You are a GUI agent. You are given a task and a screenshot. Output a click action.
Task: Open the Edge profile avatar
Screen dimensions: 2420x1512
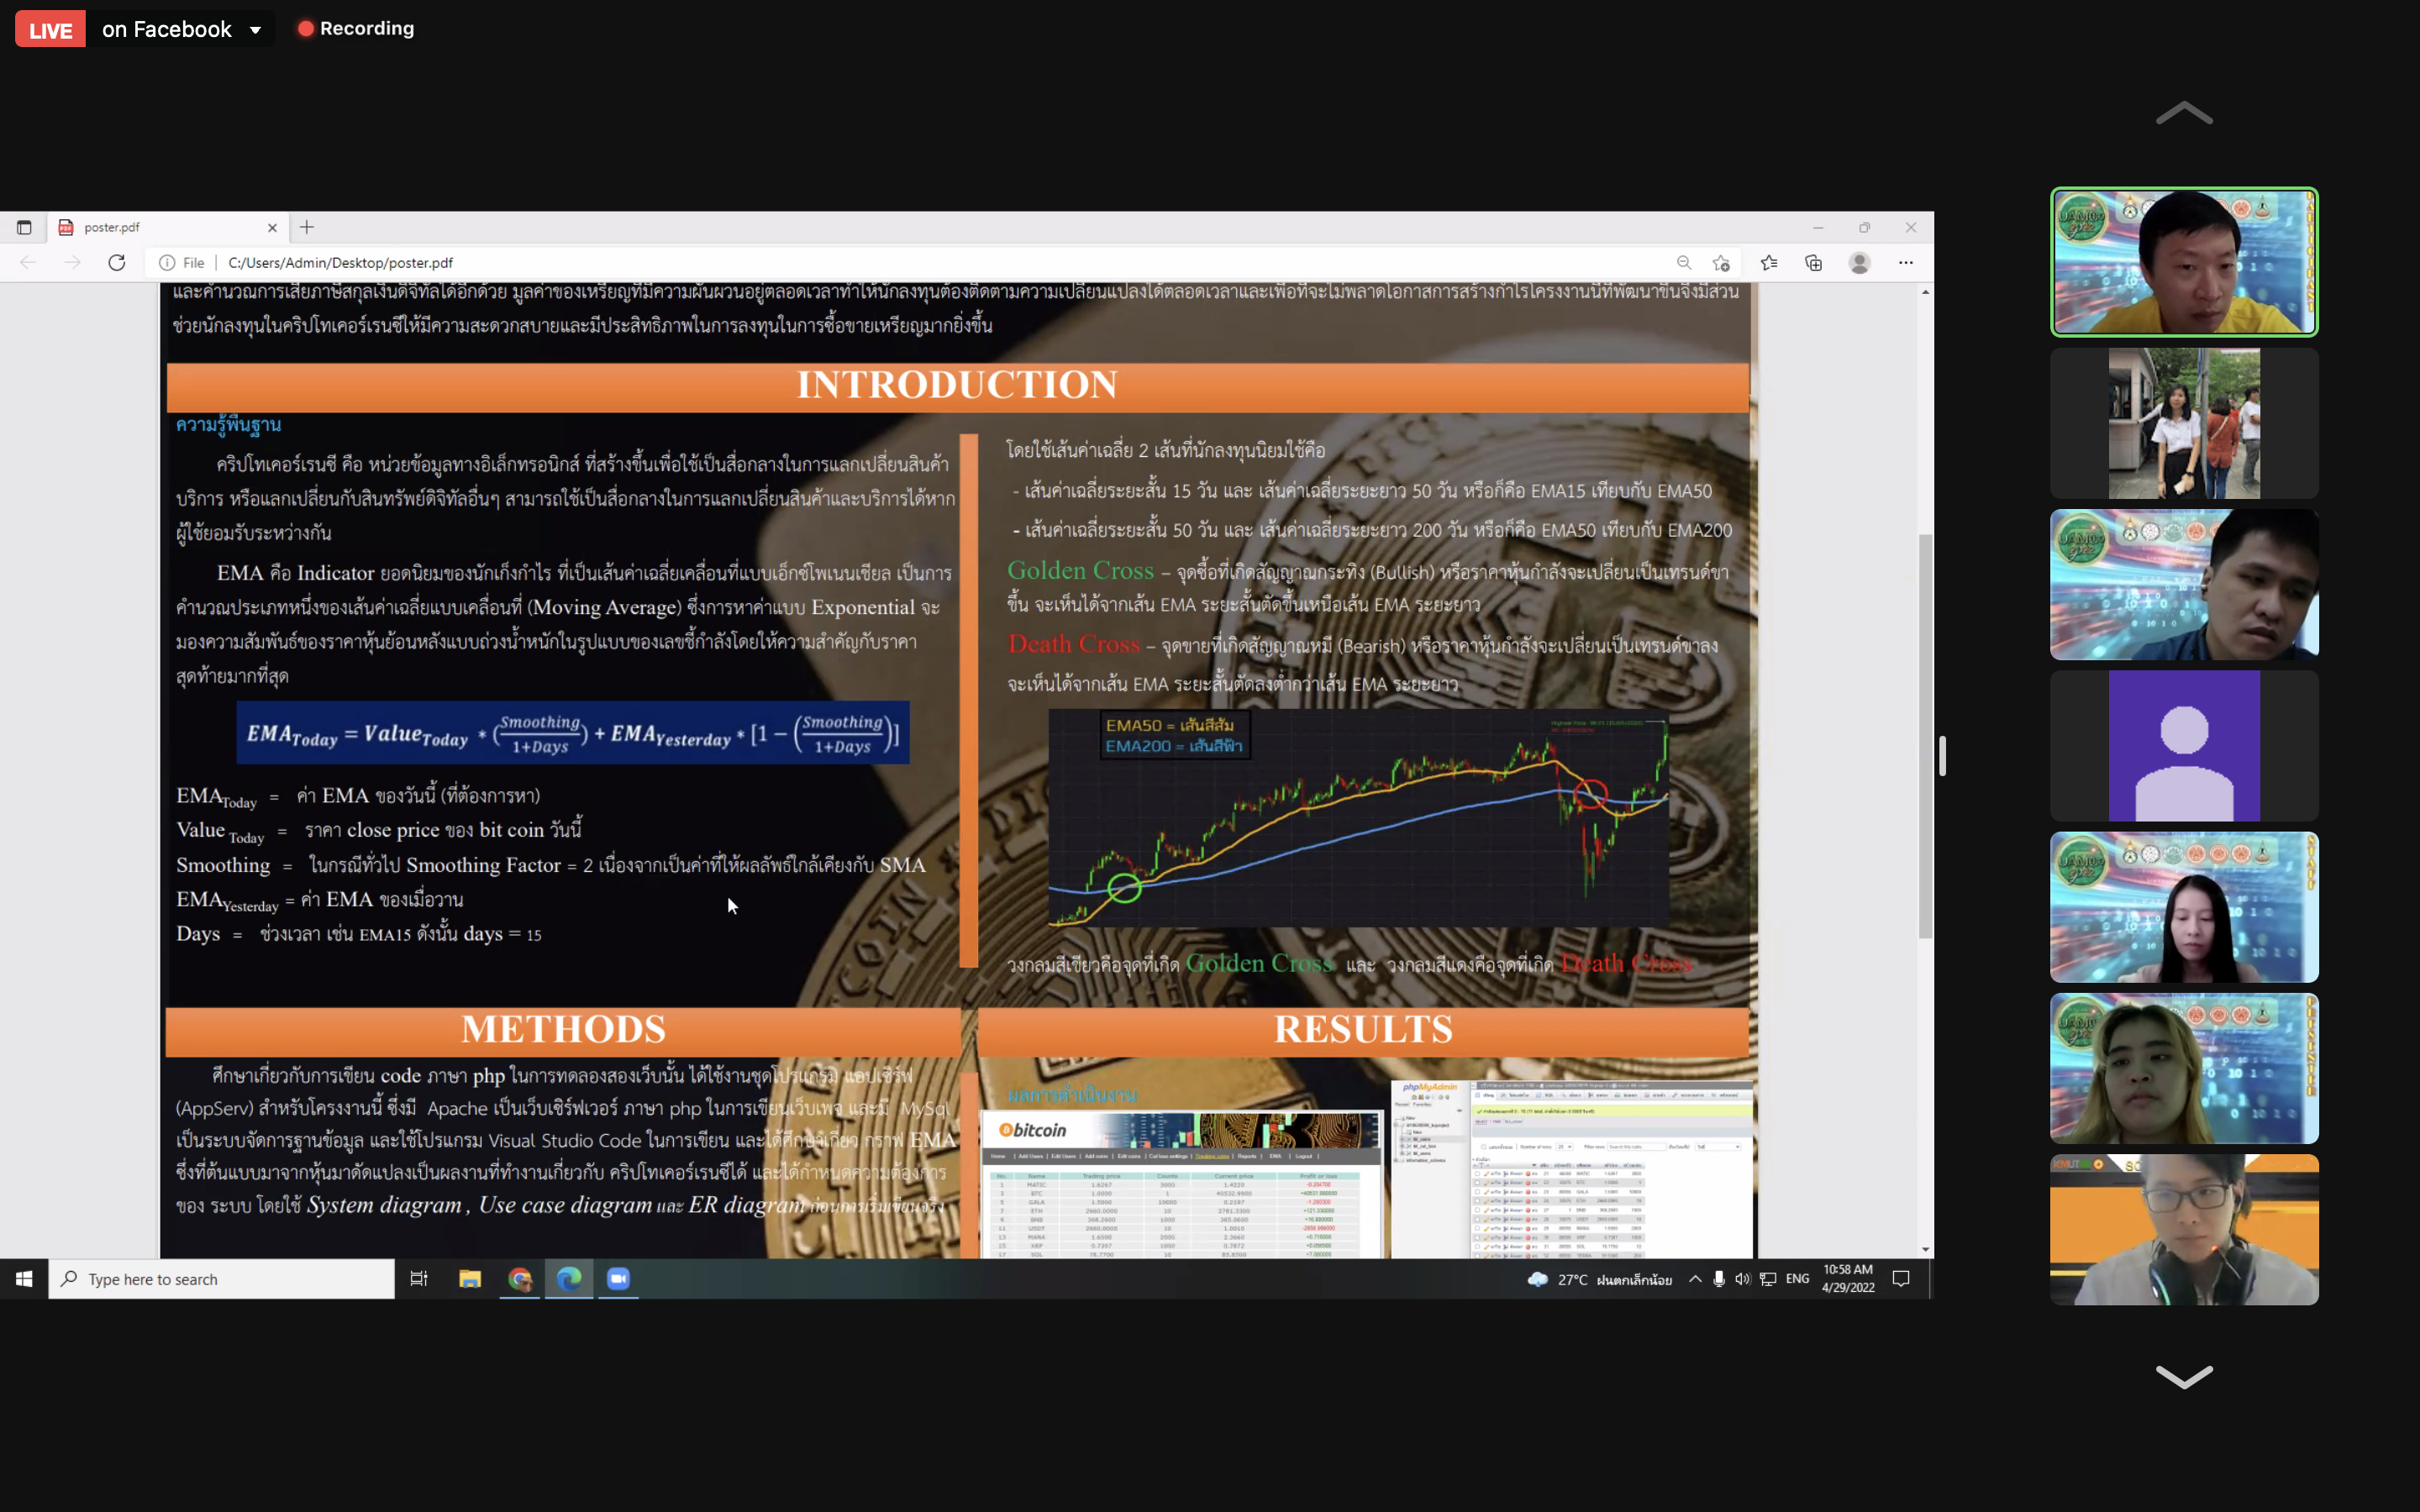tap(1859, 263)
